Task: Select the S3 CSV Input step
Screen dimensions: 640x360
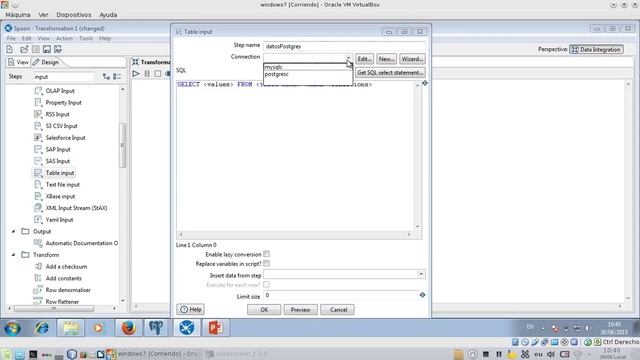Action: tap(62, 126)
